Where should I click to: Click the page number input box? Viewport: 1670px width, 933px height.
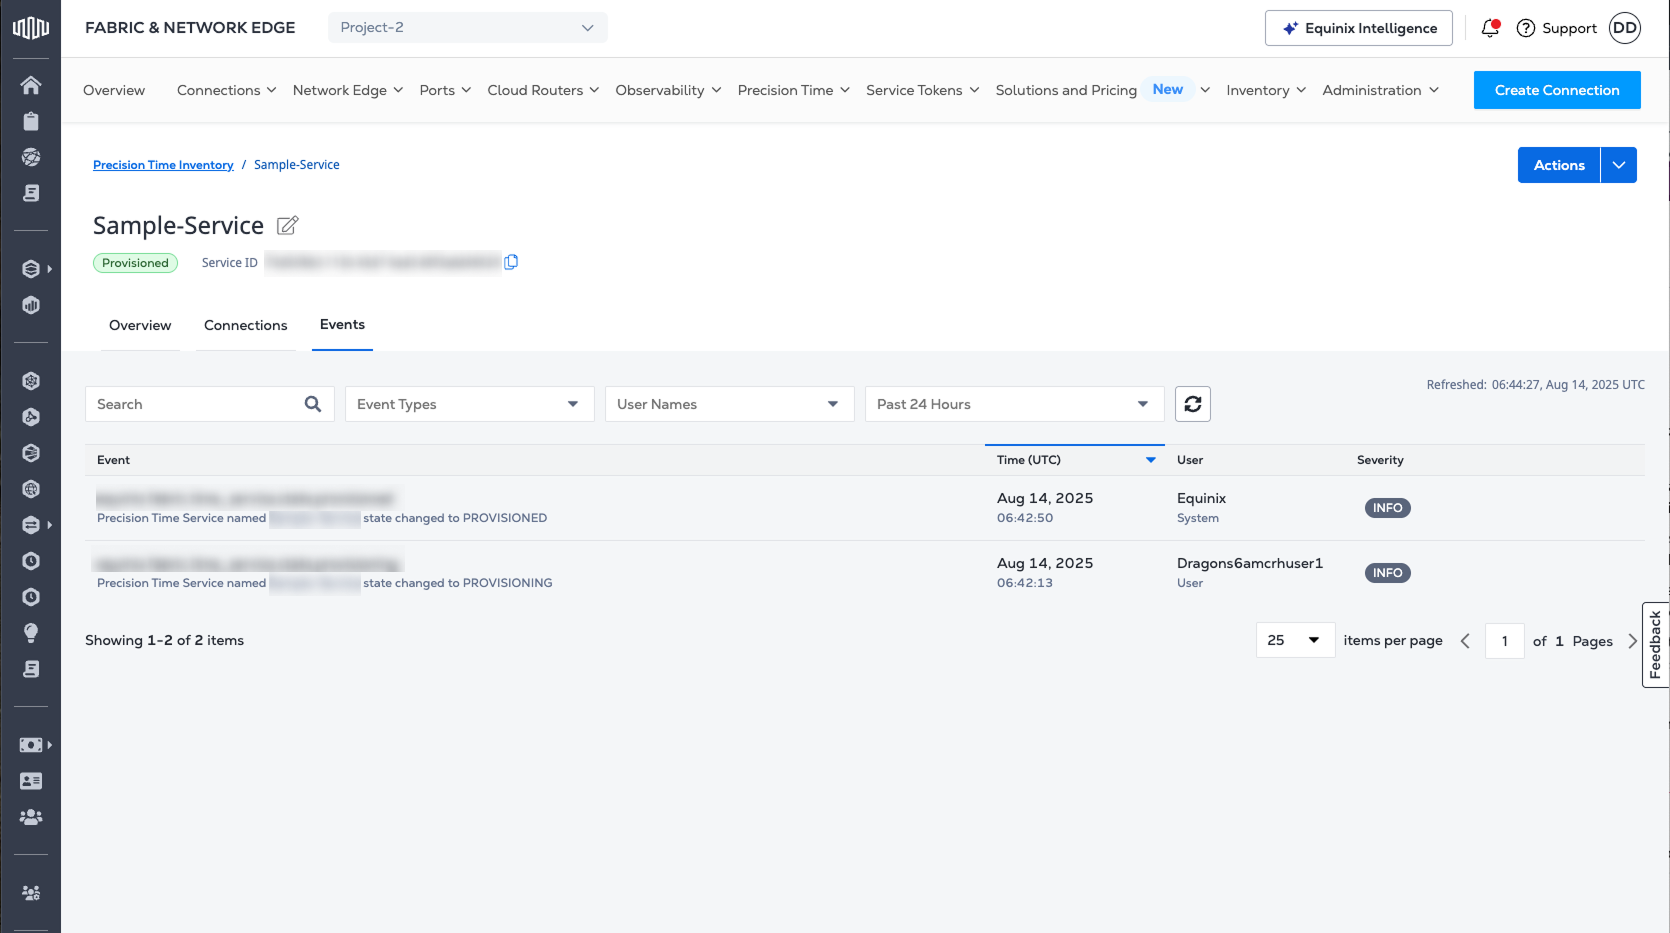click(x=1505, y=641)
